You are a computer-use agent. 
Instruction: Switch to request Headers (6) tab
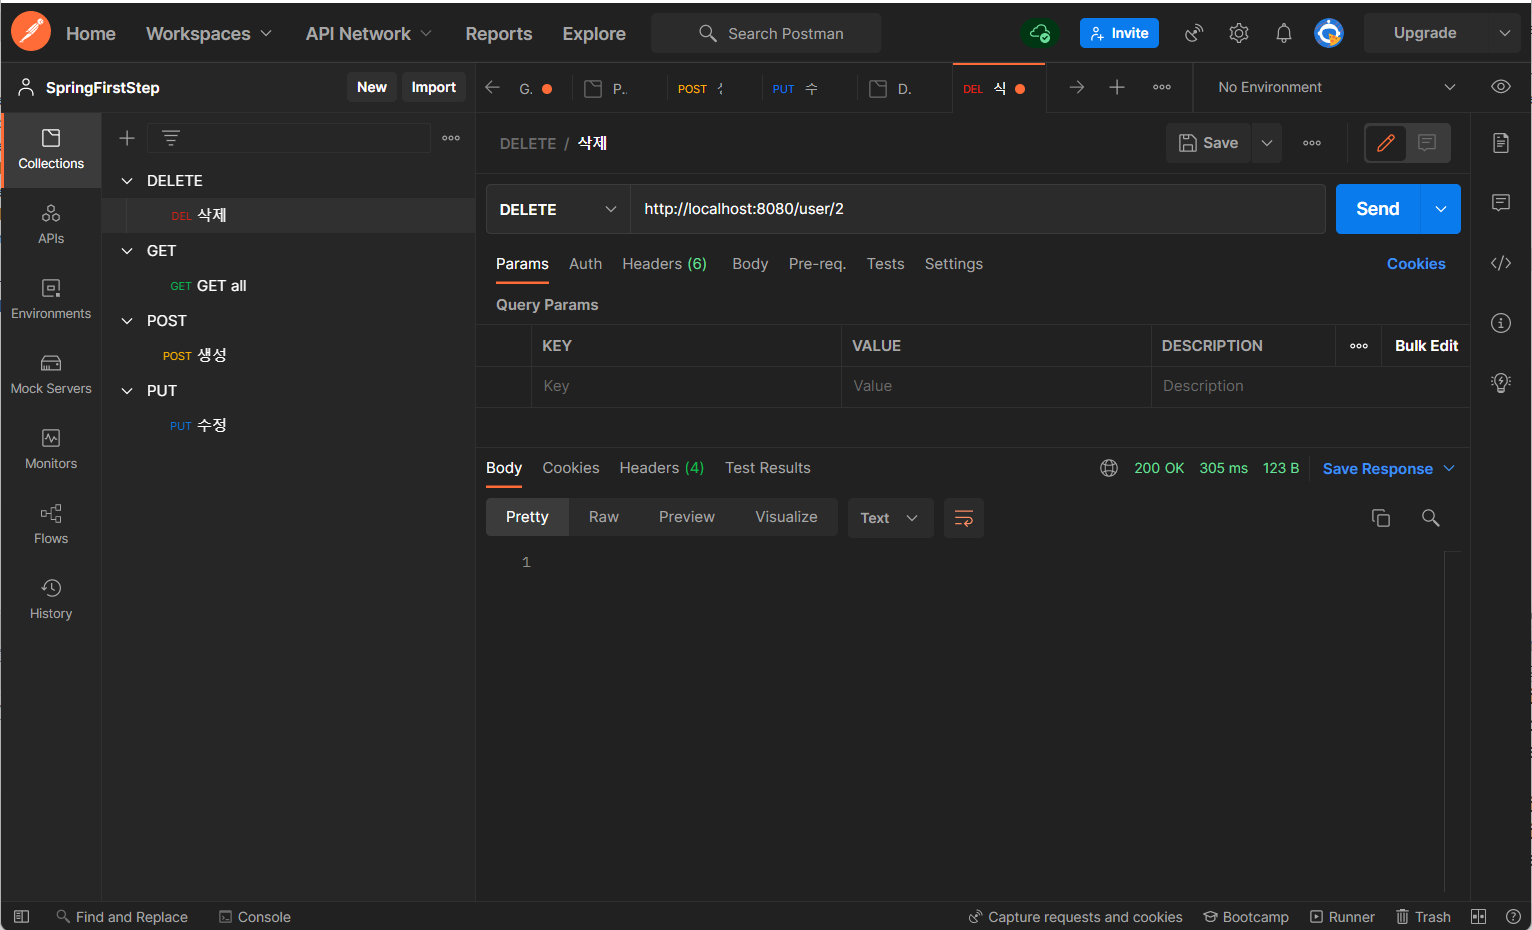click(x=664, y=264)
